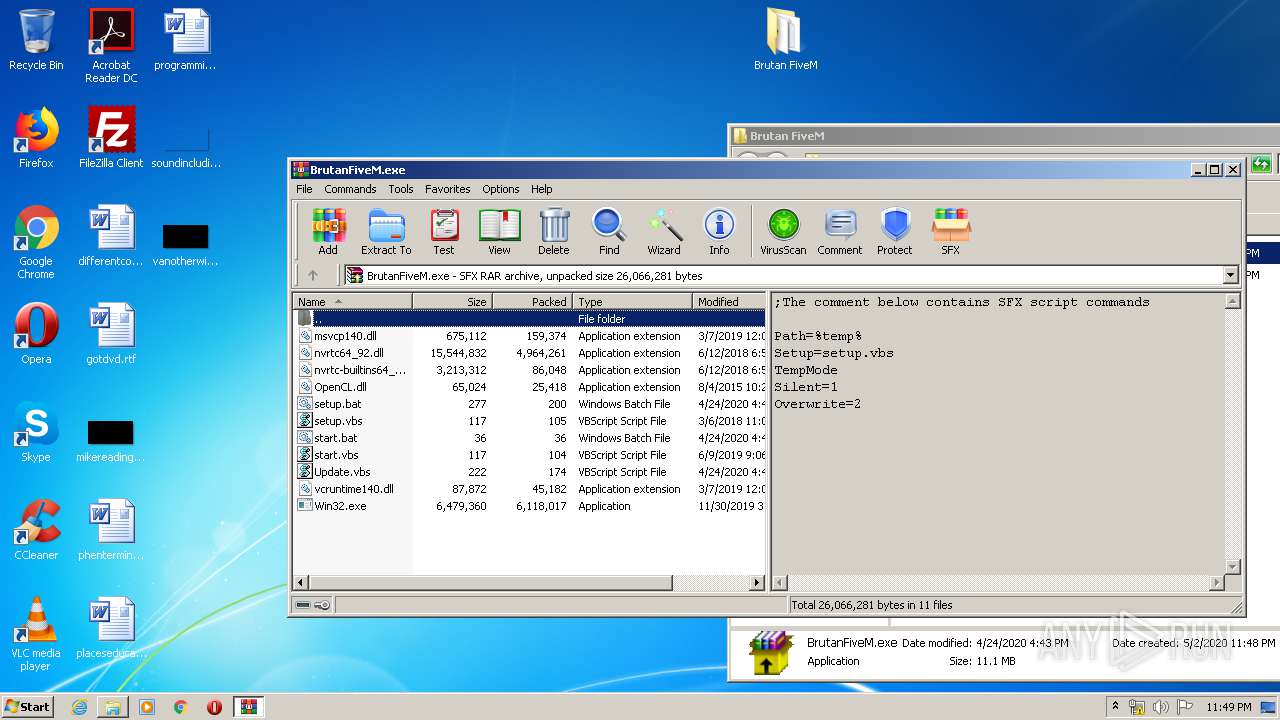Sort files by Modified column header
This screenshot has width=1280, height=720.
(729, 301)
